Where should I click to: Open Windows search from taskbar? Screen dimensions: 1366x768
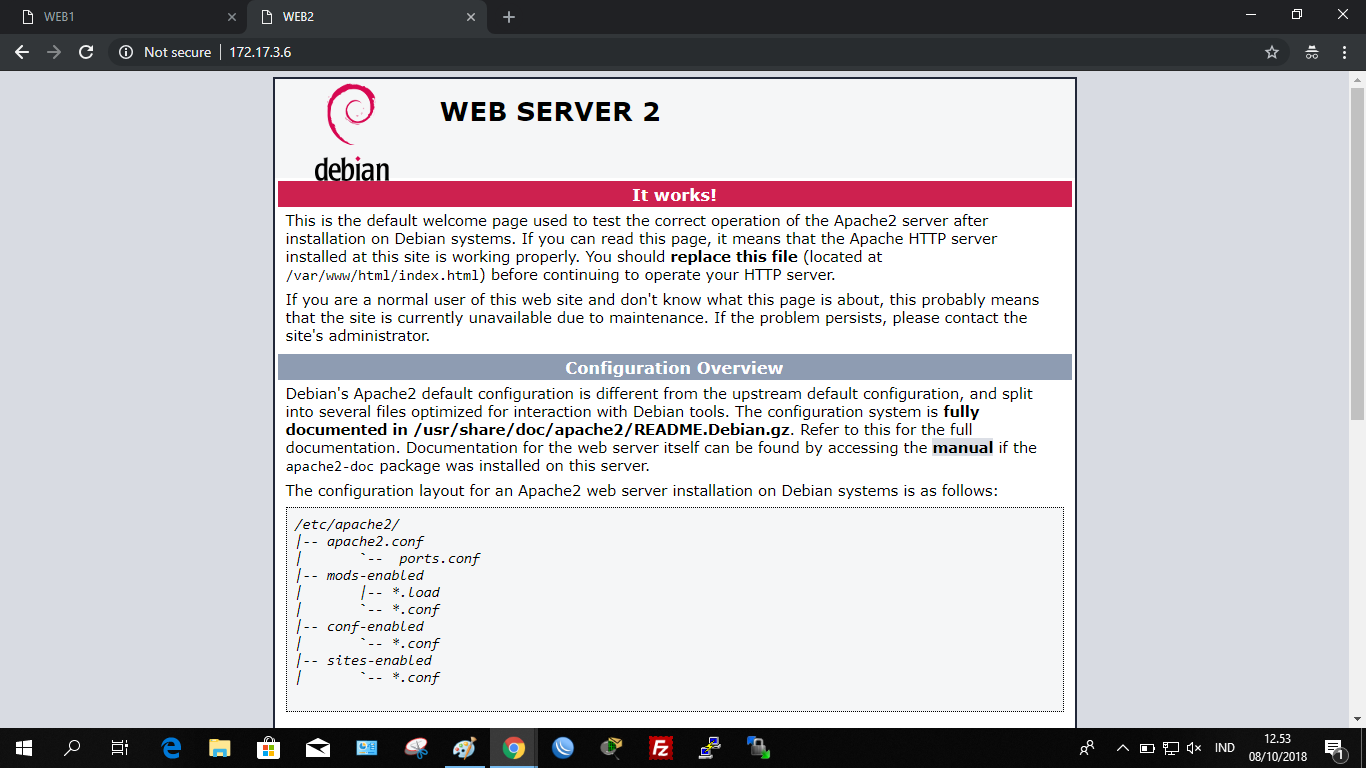pos(72,748)
